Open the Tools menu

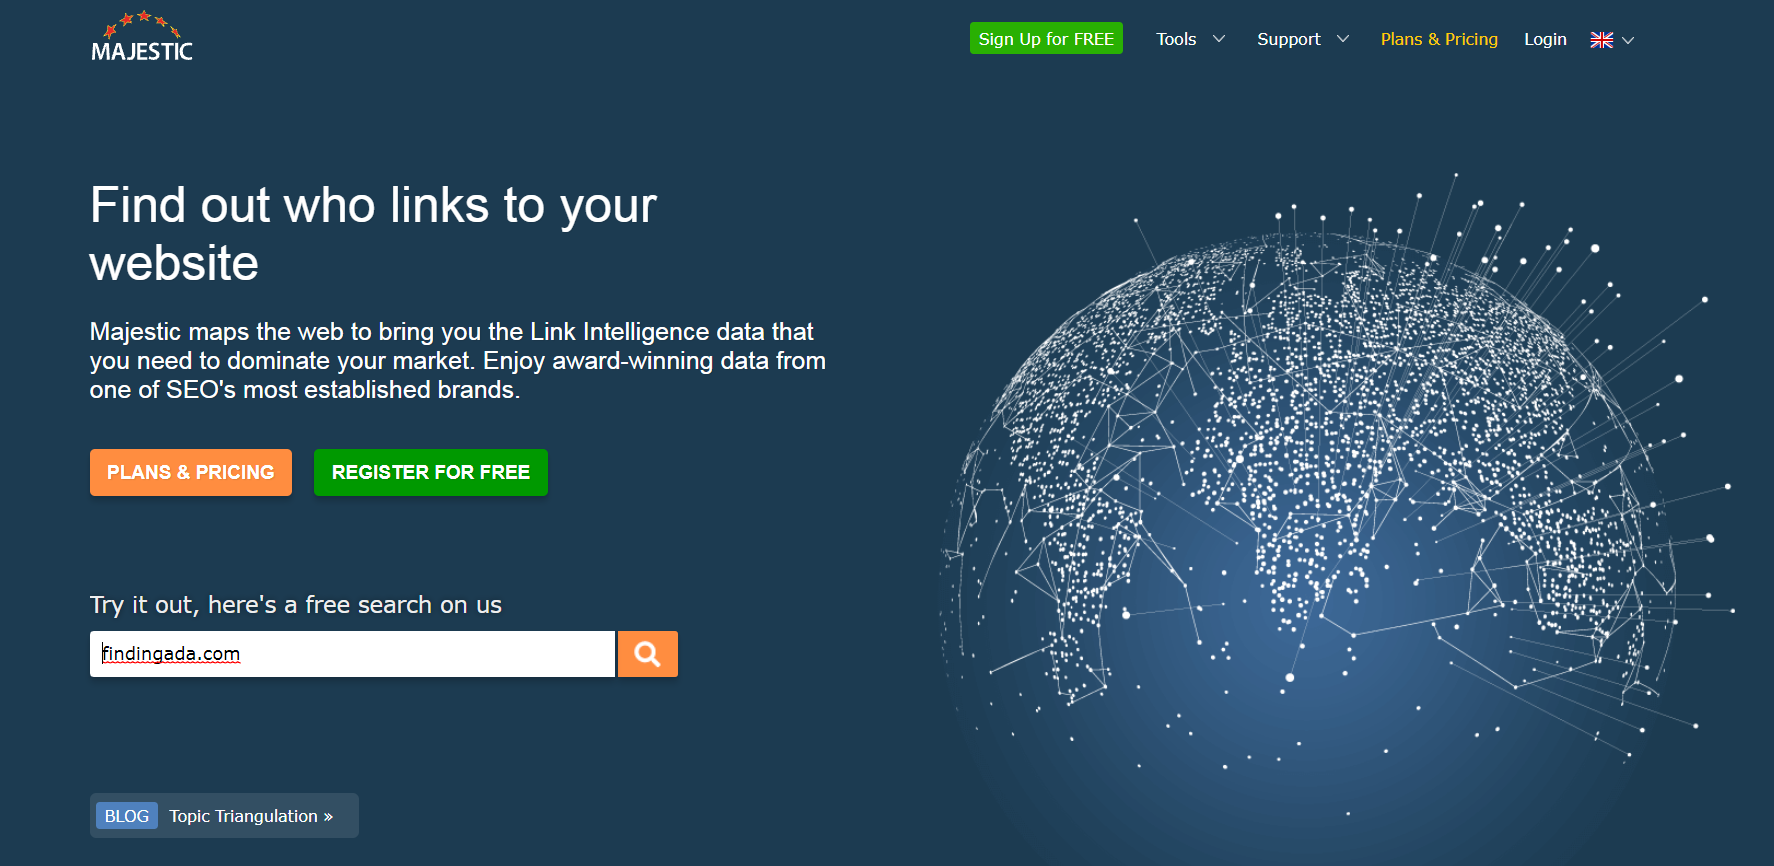(x=1176, y=39)
